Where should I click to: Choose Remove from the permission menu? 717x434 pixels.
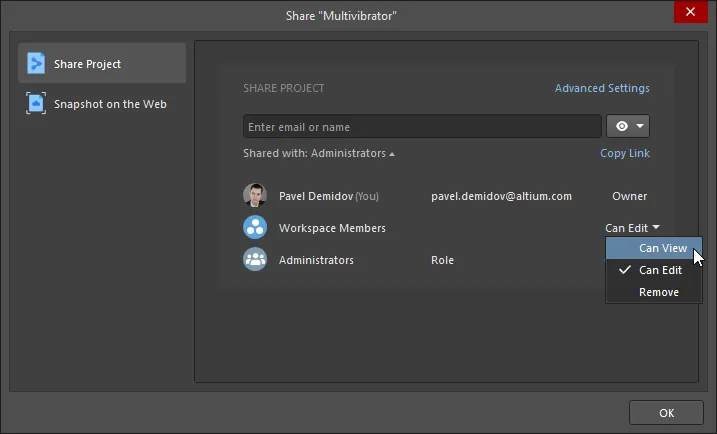[654, 292]
